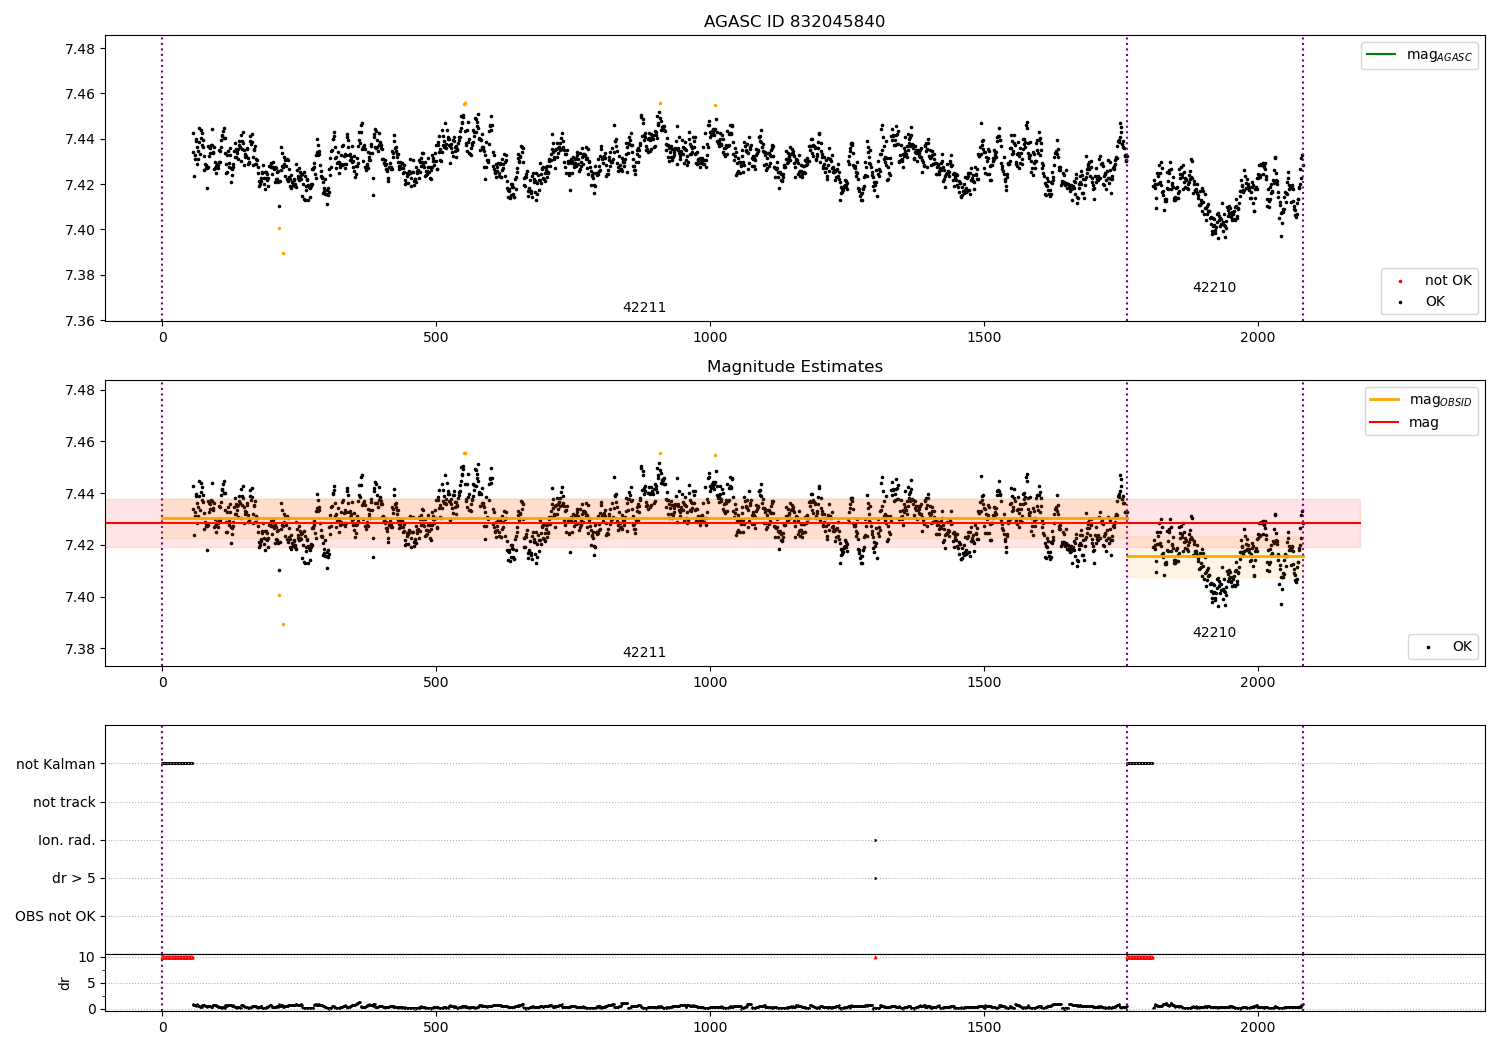1500x1050 pixels.
Task: Click the 42211 label in the top plot
Action: (x=644, y=308)
